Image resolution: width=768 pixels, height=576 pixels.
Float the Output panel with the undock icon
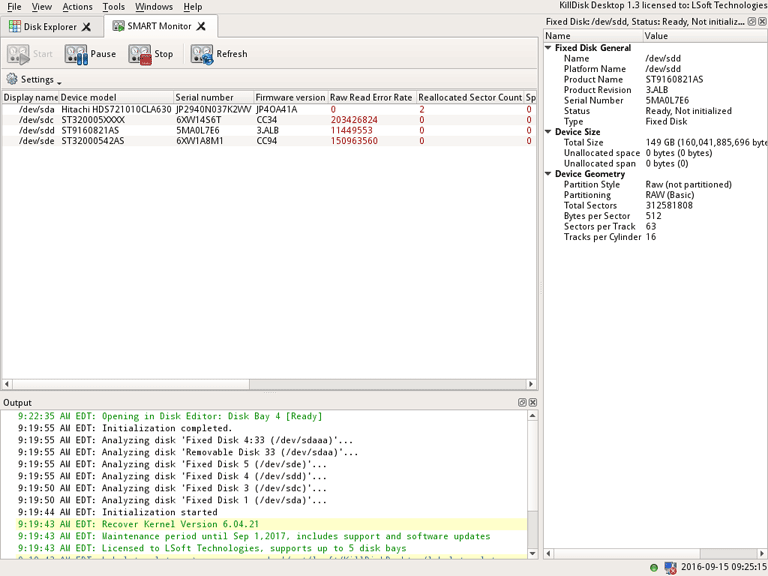click(522, 402)
